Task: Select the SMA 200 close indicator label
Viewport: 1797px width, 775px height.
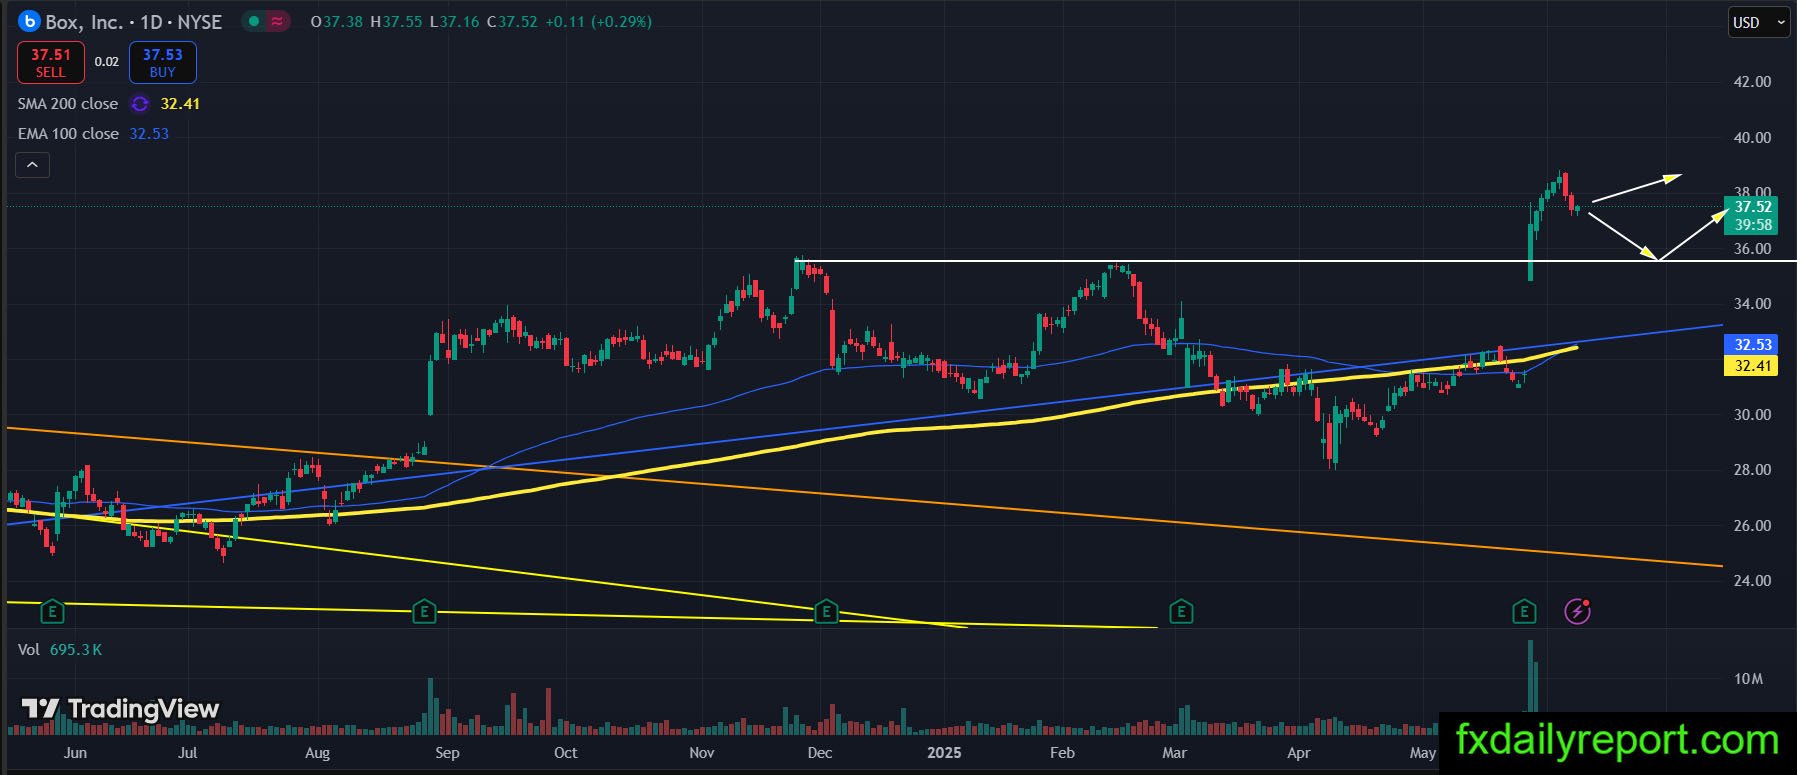Action: click(68, 104)
